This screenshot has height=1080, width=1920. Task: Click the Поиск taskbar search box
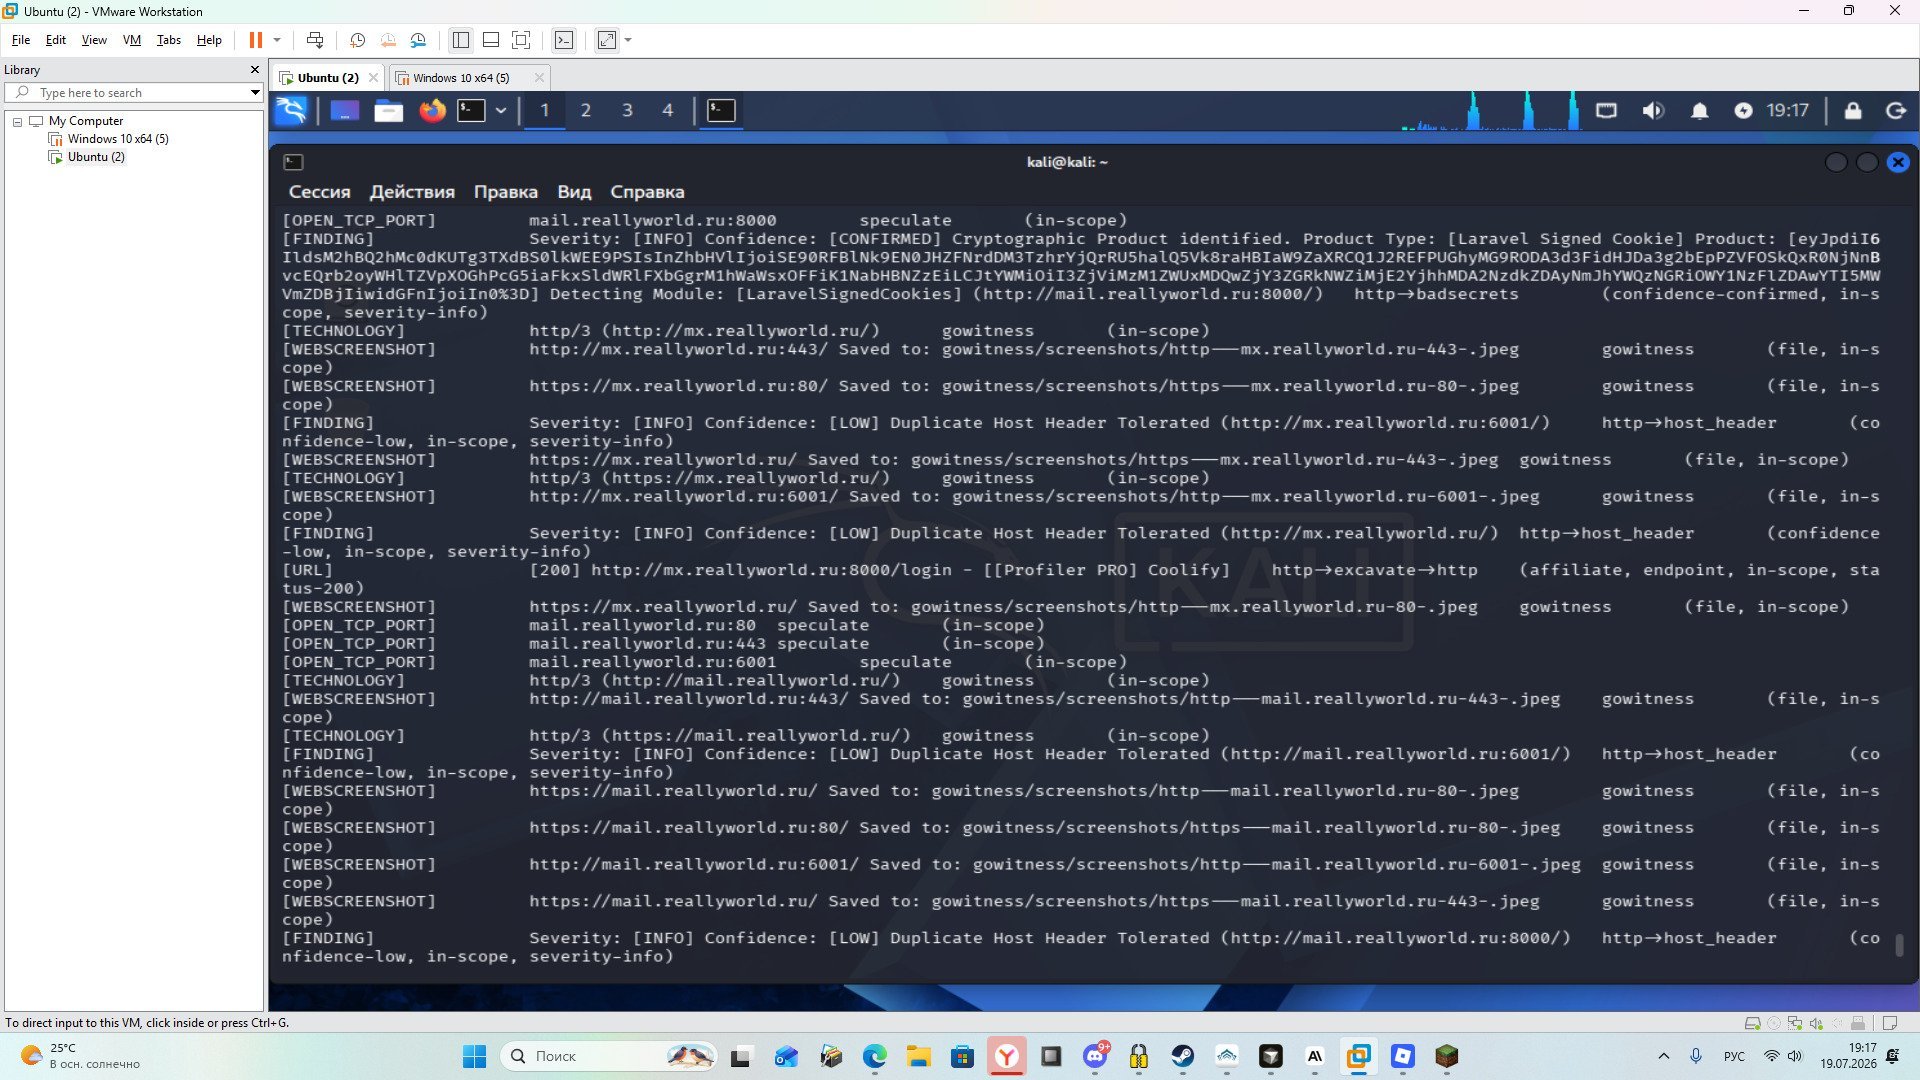pos(610,1056)
